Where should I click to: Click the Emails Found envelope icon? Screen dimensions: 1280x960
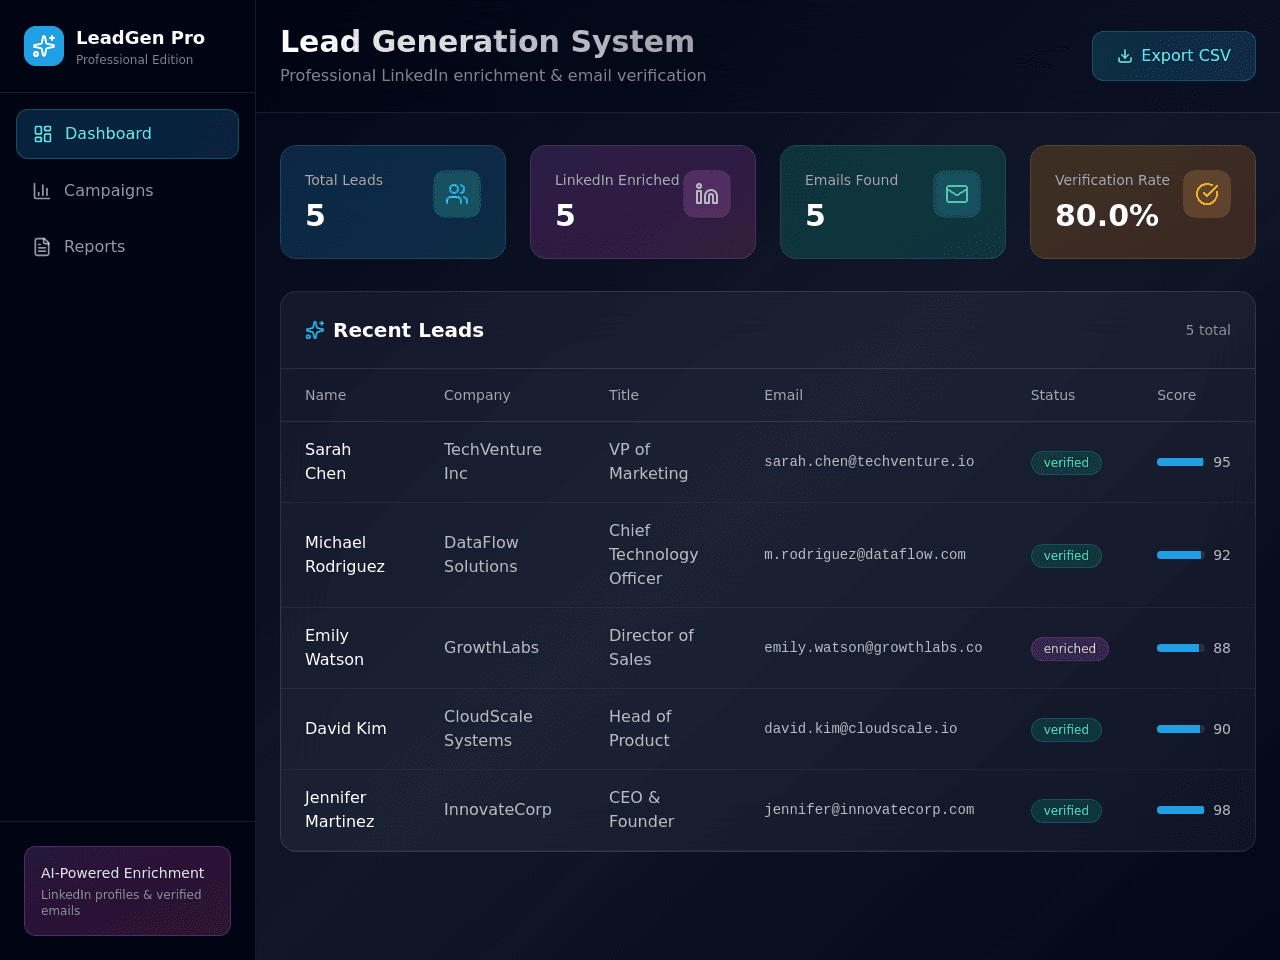pyautogui.click(x=957, y=194)
